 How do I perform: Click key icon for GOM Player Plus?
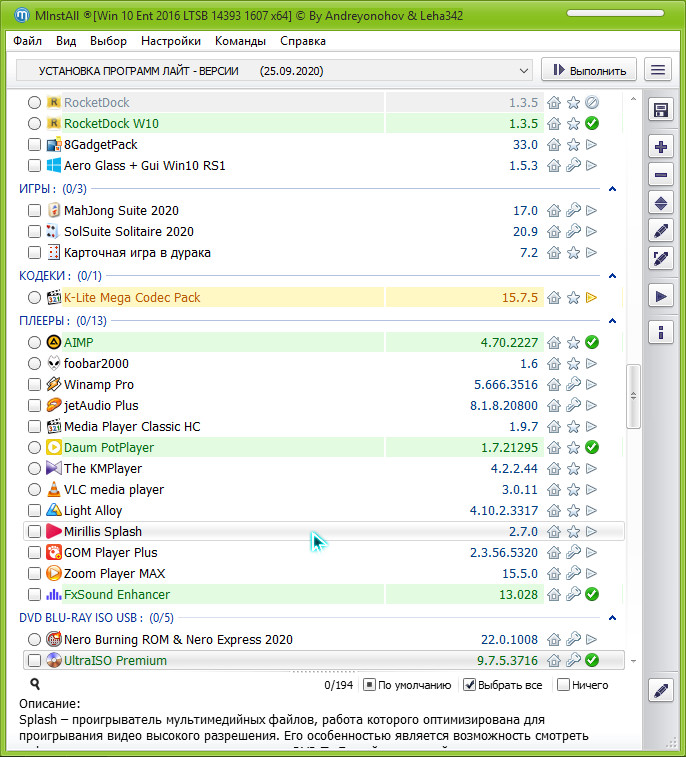pos(573,552)
